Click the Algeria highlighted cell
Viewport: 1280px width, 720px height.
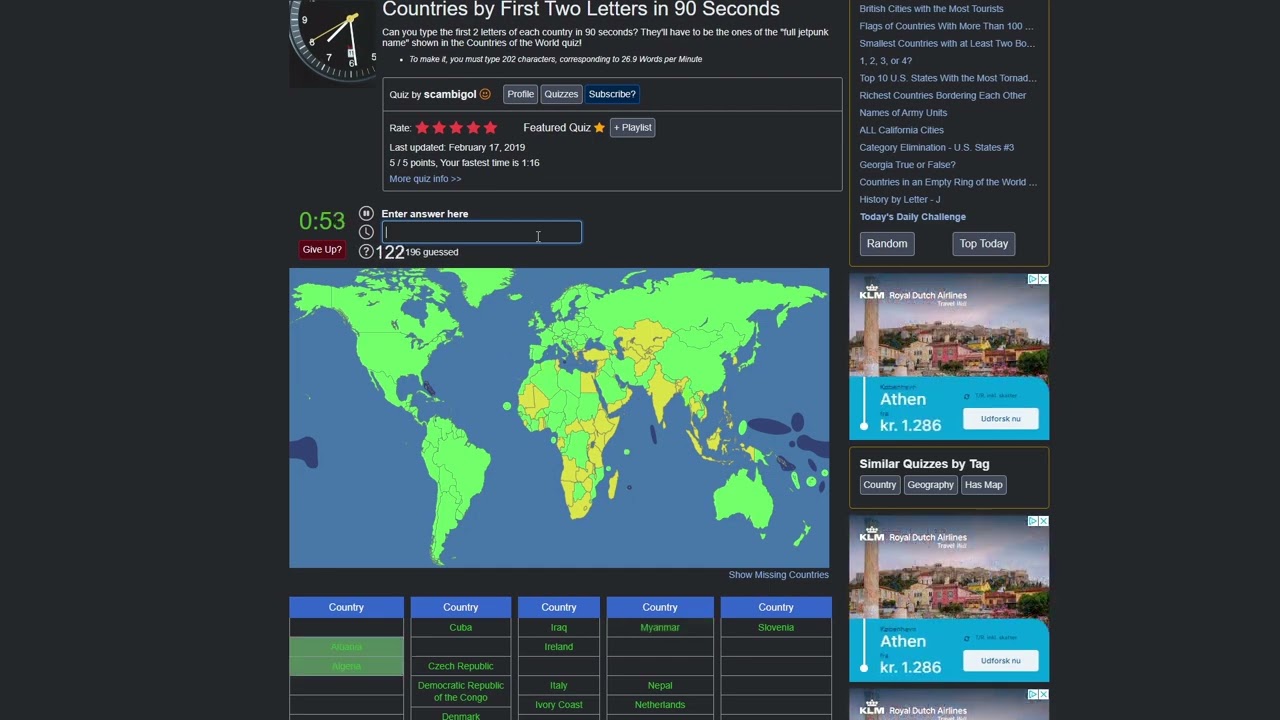point(346,666)
